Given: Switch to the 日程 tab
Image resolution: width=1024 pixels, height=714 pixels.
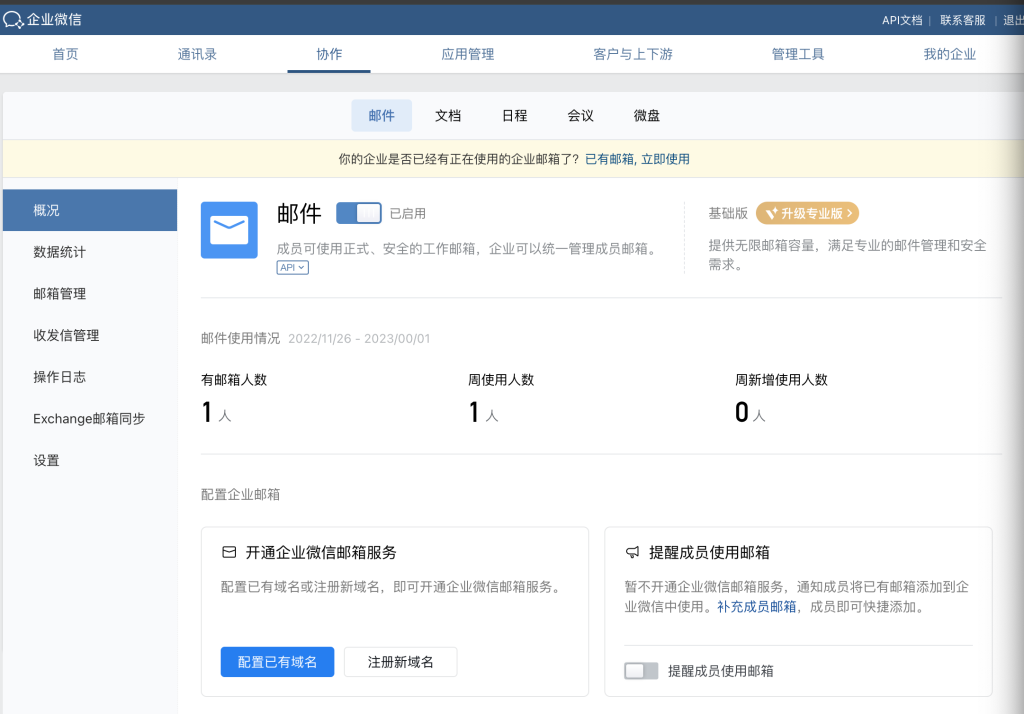Looking at the screenshot, I should [x=513, y=115].
